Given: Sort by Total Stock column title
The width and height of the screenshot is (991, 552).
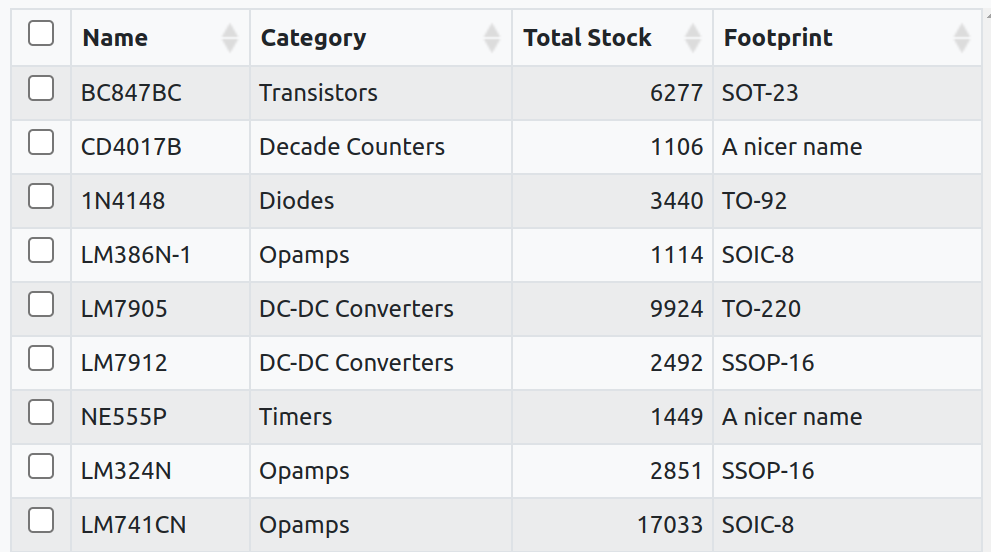Looking at the screenshot, I should [x=587, y=38].
